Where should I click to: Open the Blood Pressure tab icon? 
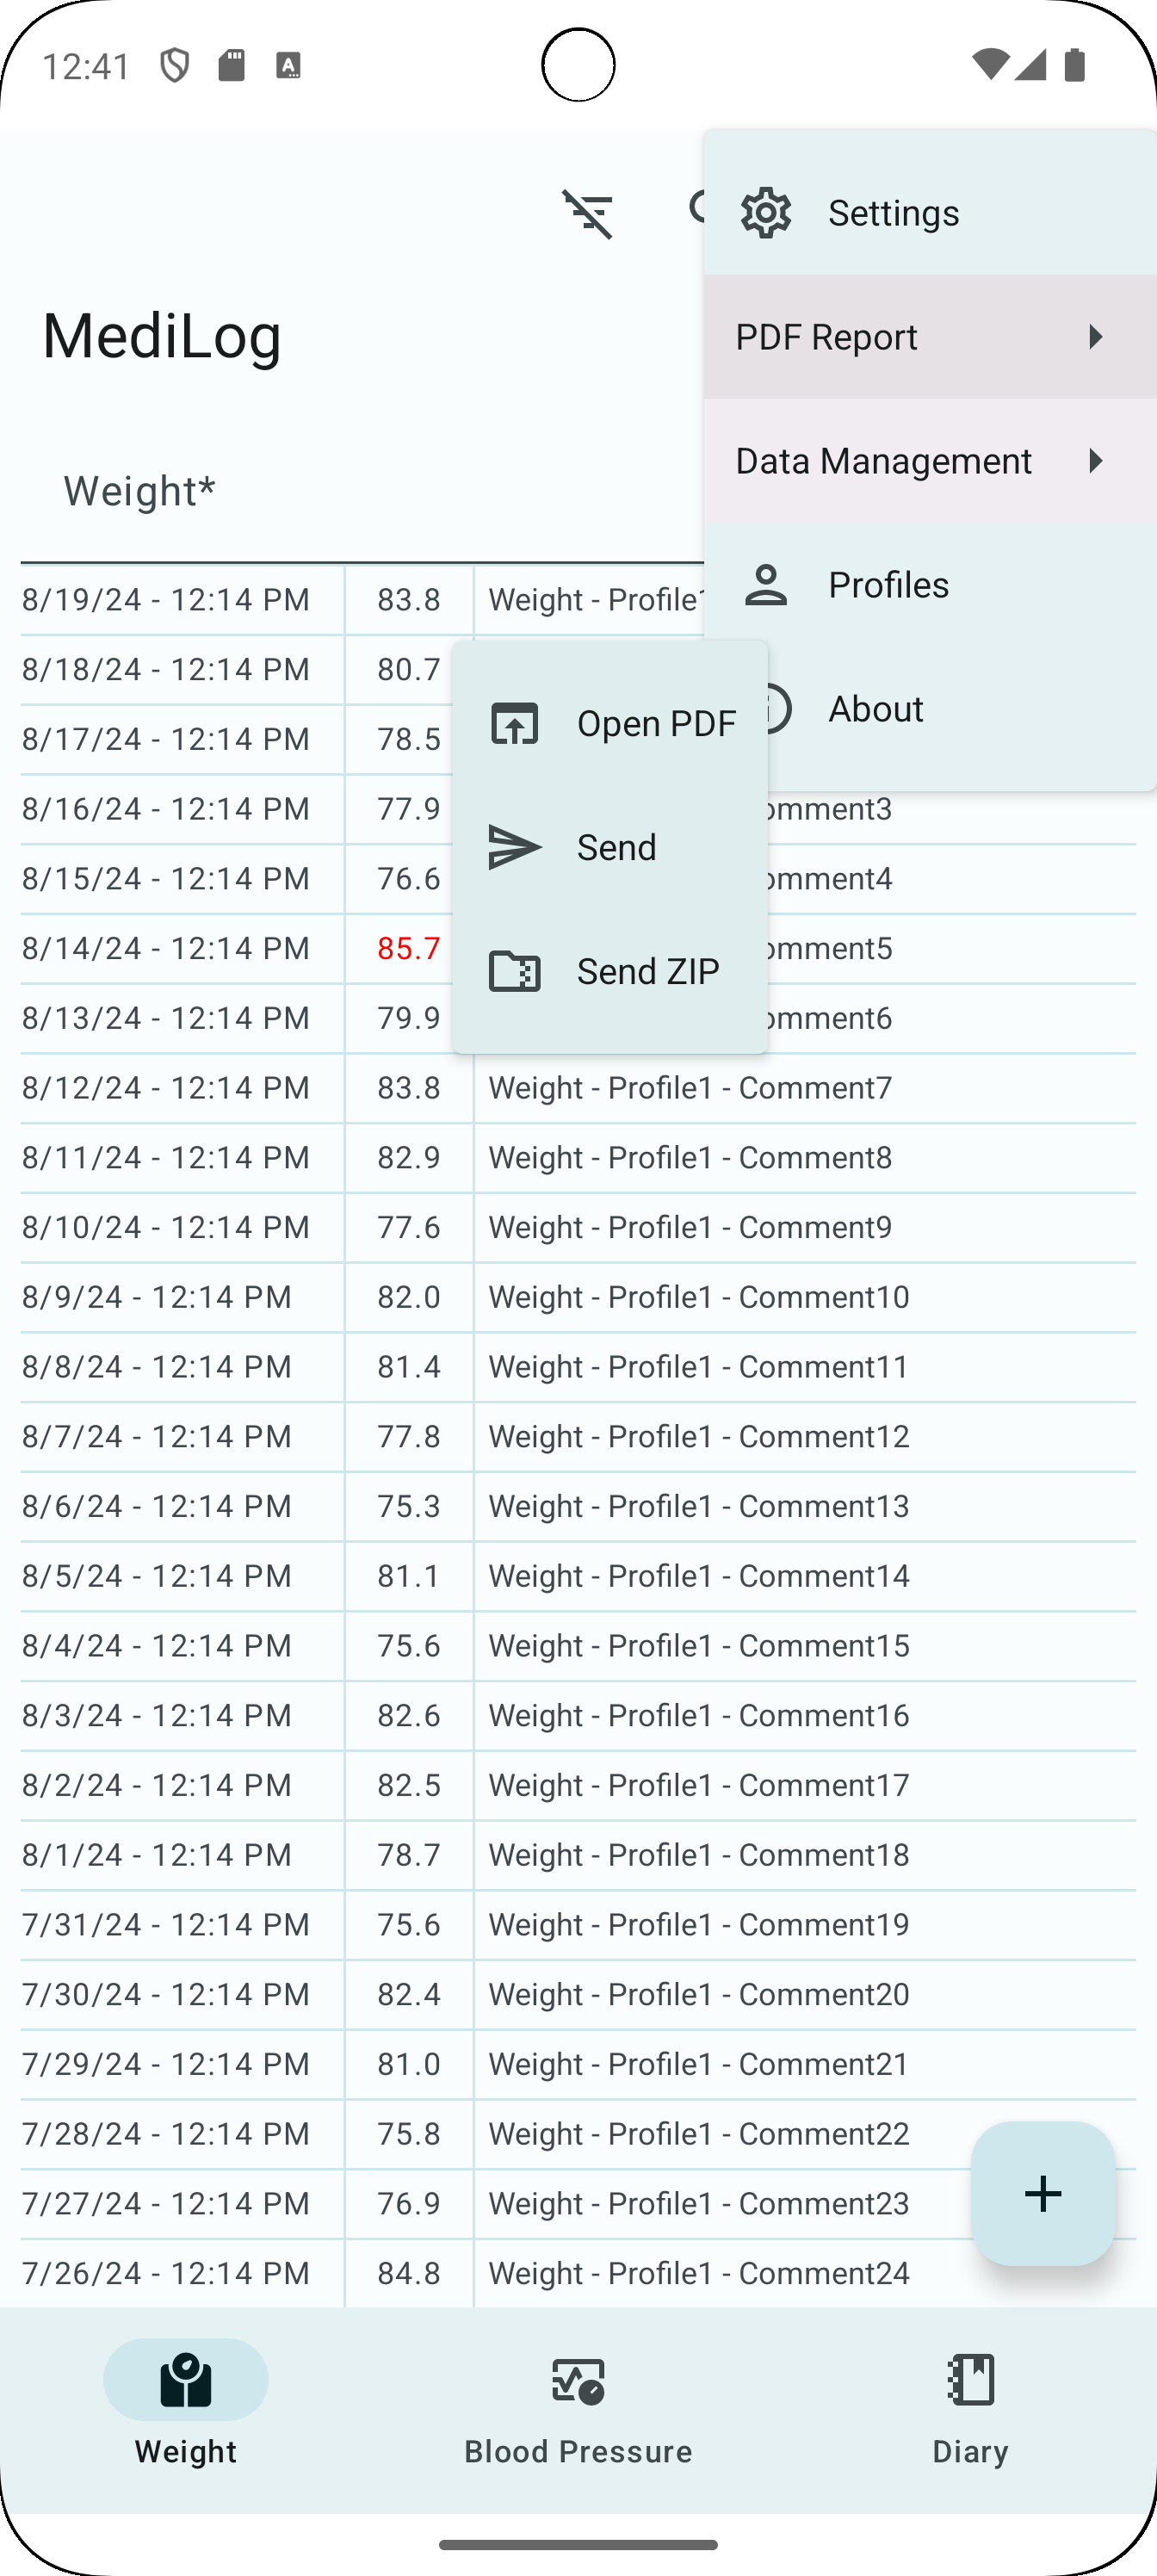point(578,2381)
